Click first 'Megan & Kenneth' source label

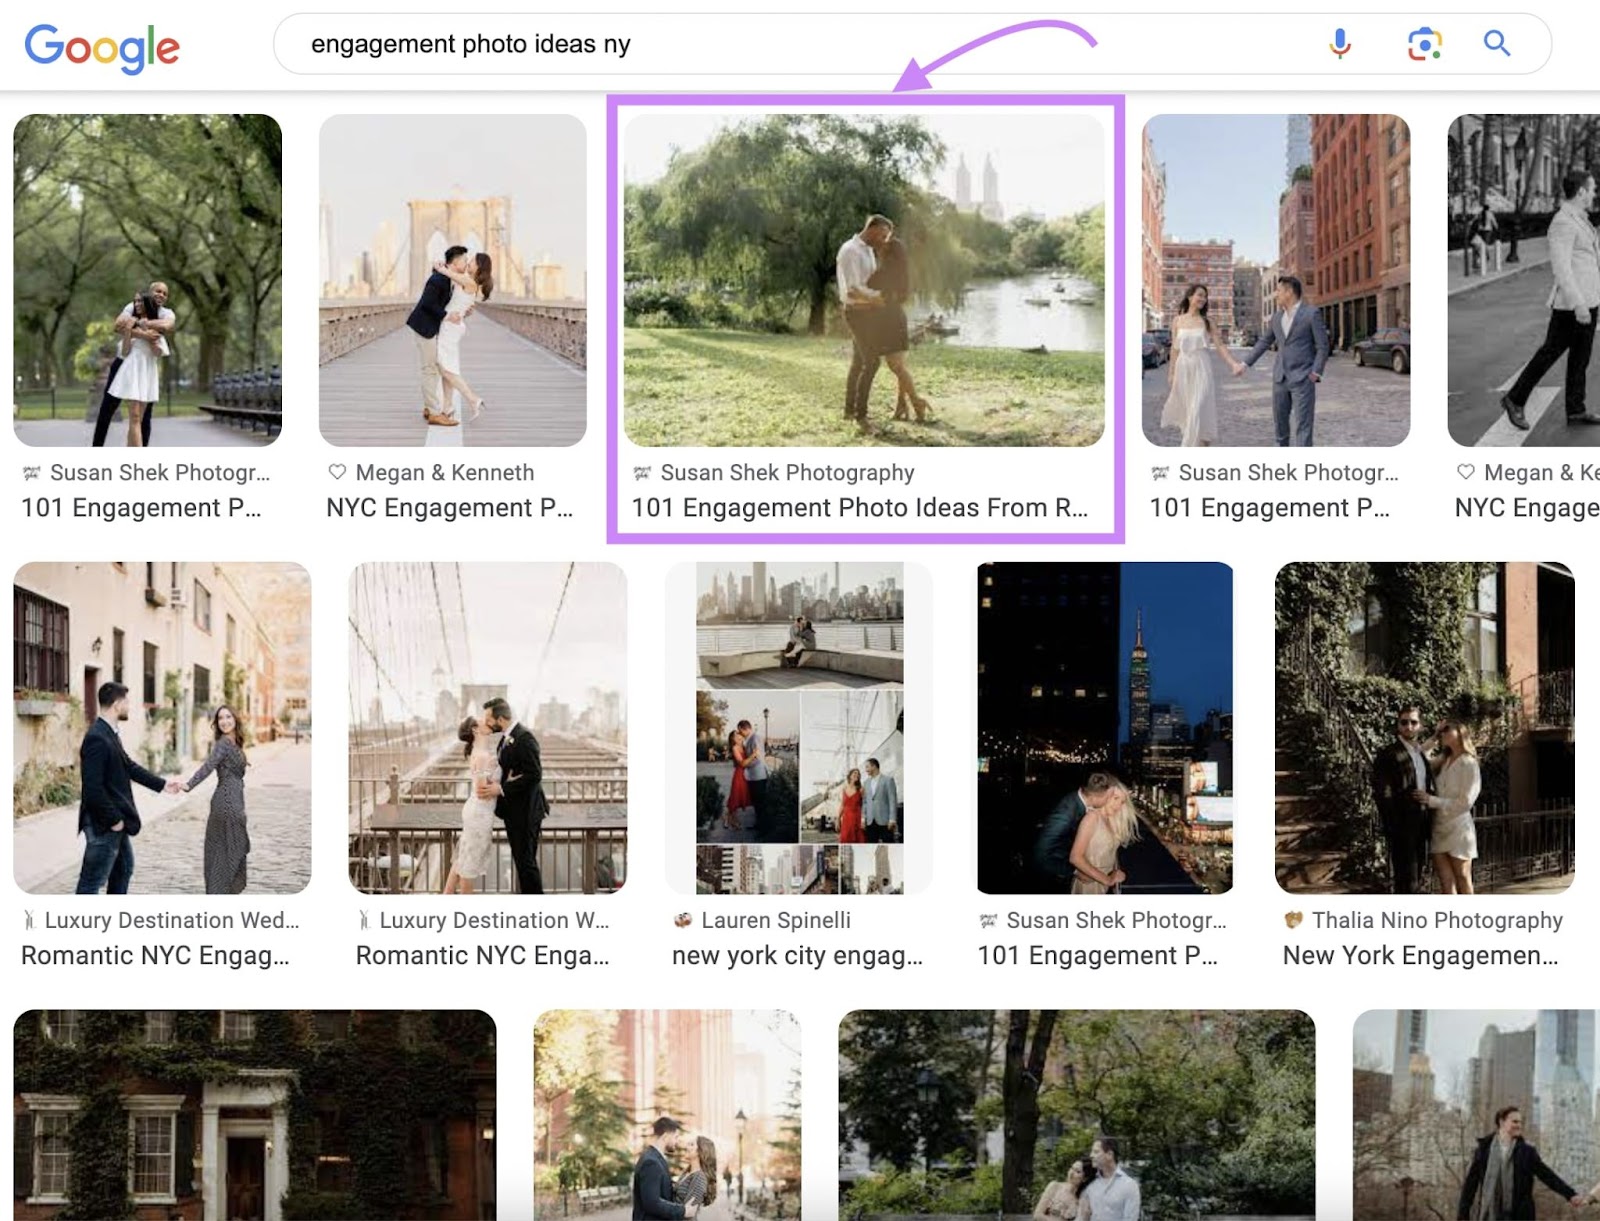click(445, 472)
